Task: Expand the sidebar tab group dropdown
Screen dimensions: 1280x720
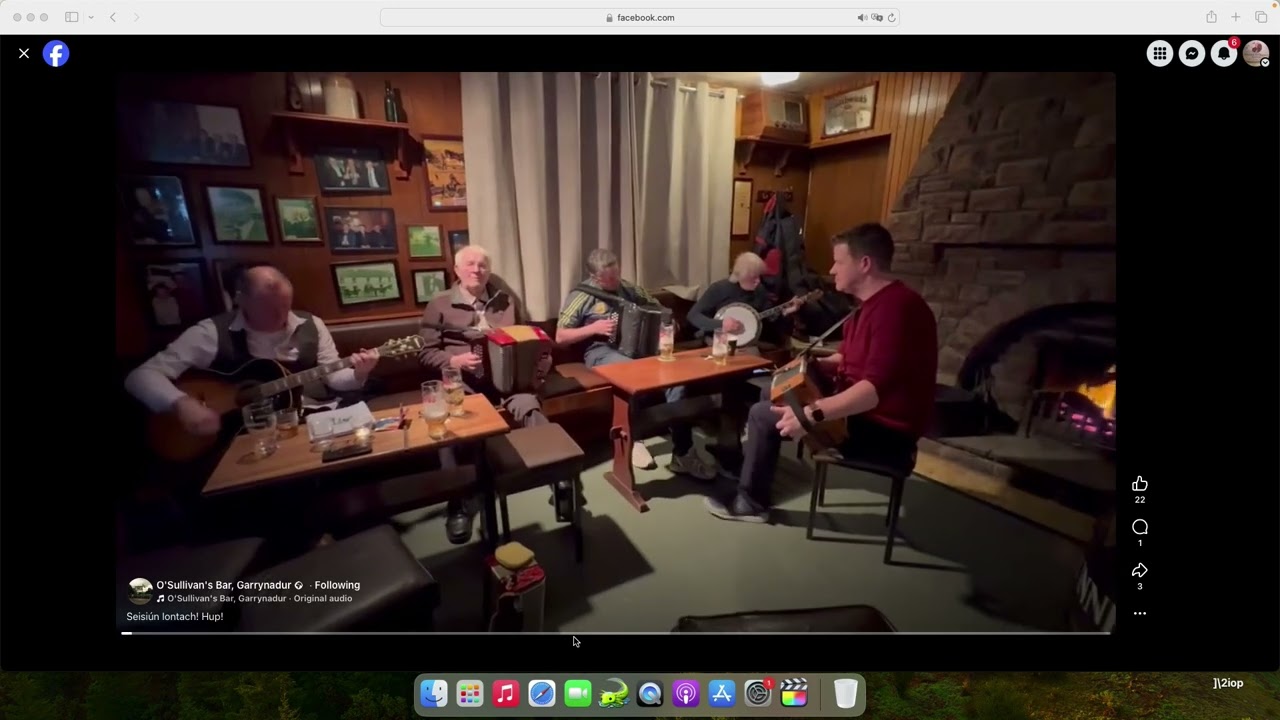Action: coord(90,17)
